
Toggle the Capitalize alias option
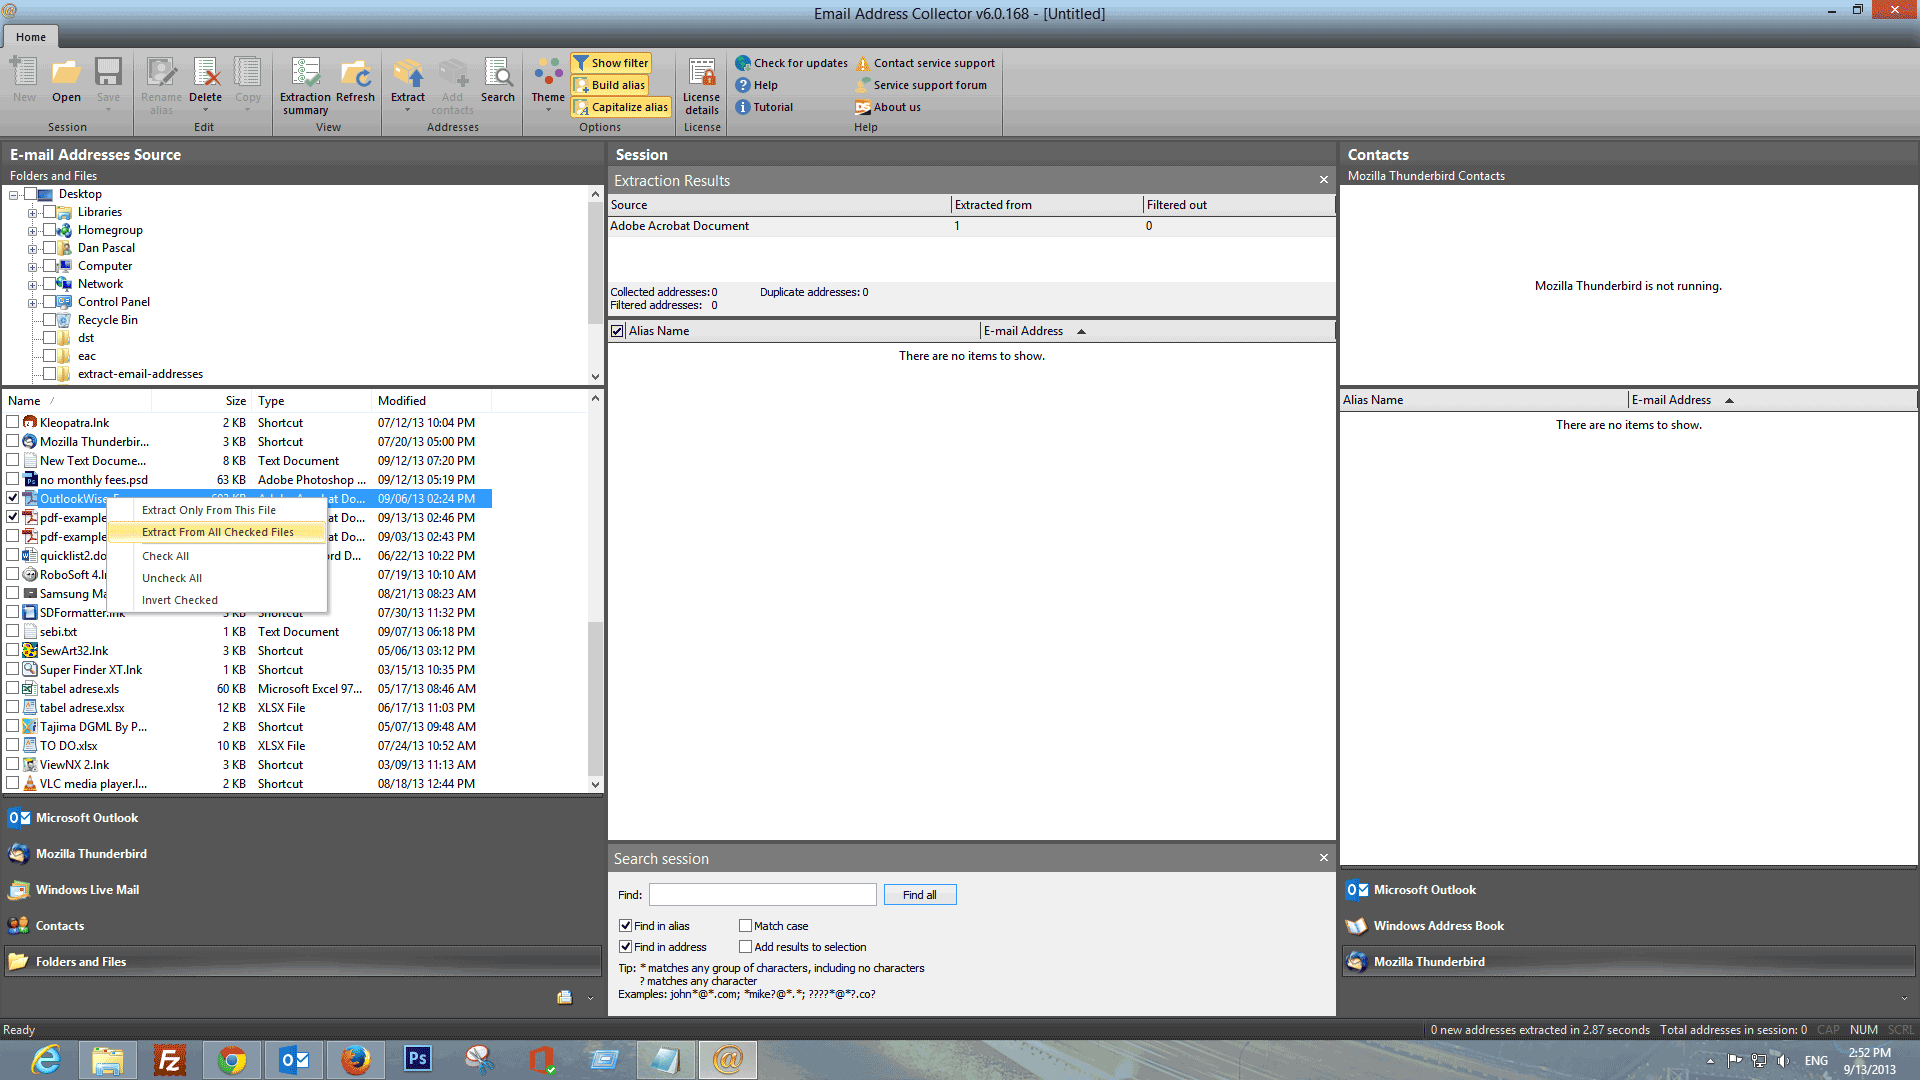pyautogui.click(x=621, y=107)
